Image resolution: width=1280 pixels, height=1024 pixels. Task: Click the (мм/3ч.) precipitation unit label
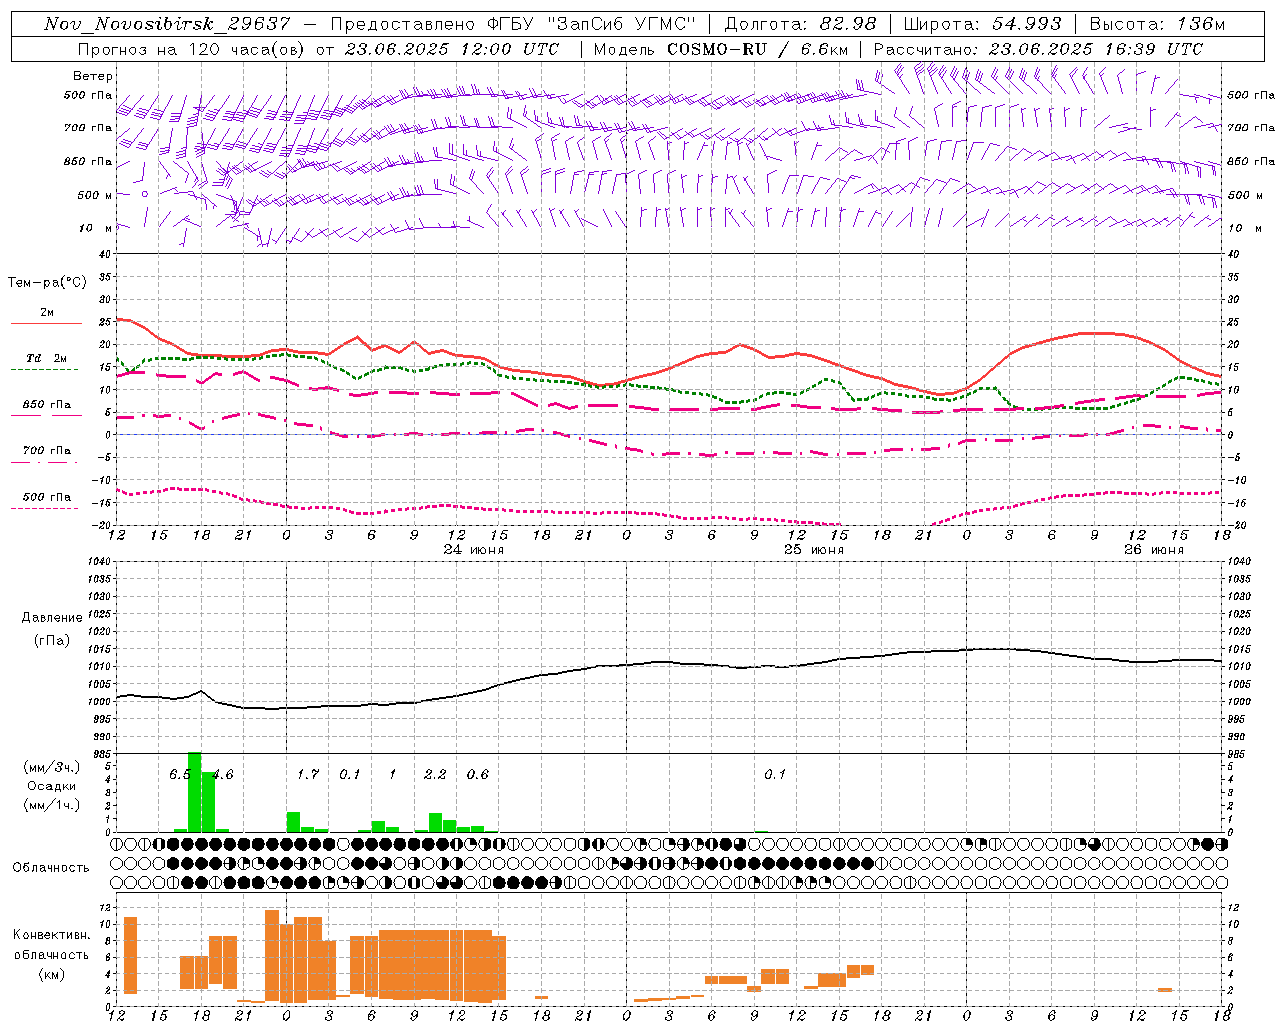[x=52, y=768]
